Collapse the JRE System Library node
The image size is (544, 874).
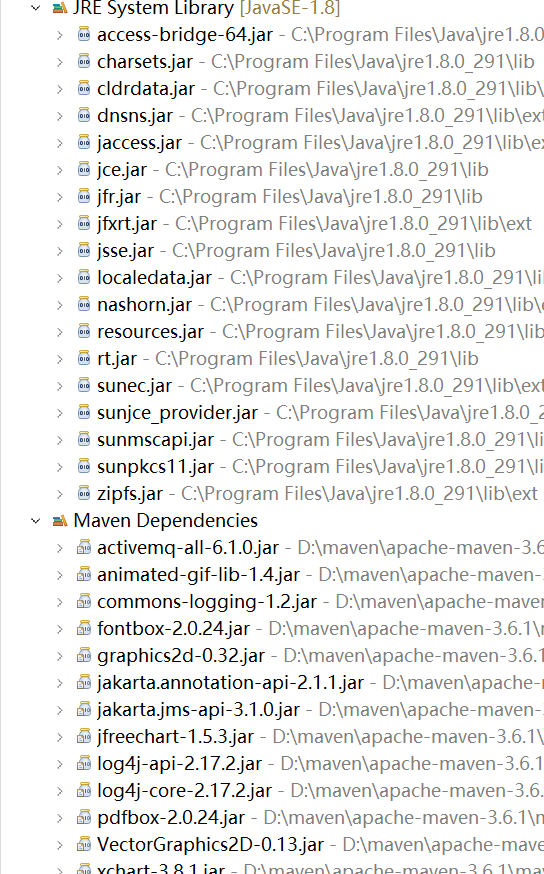(x=36, y=8)
